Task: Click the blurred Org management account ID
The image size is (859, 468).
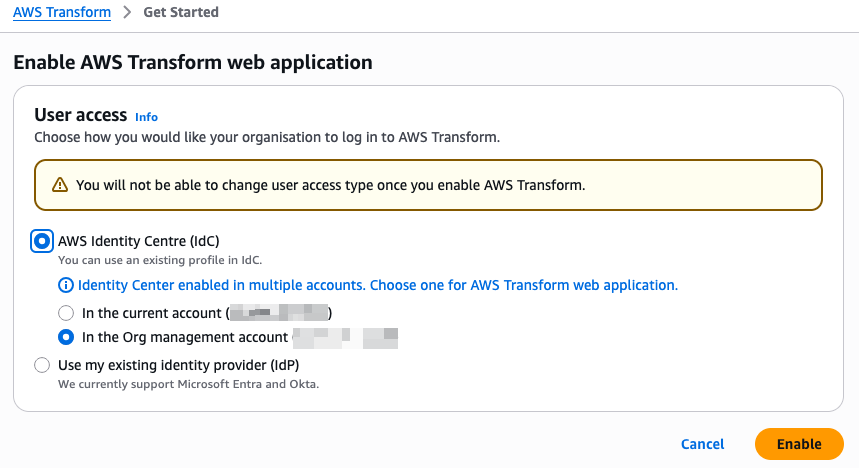Action: coord(345,337)
